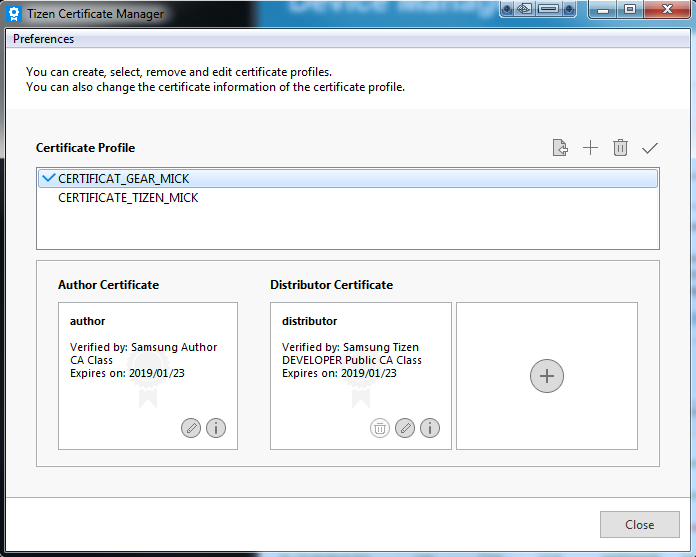Add a new certificate profile

click(x=590, y=148)
